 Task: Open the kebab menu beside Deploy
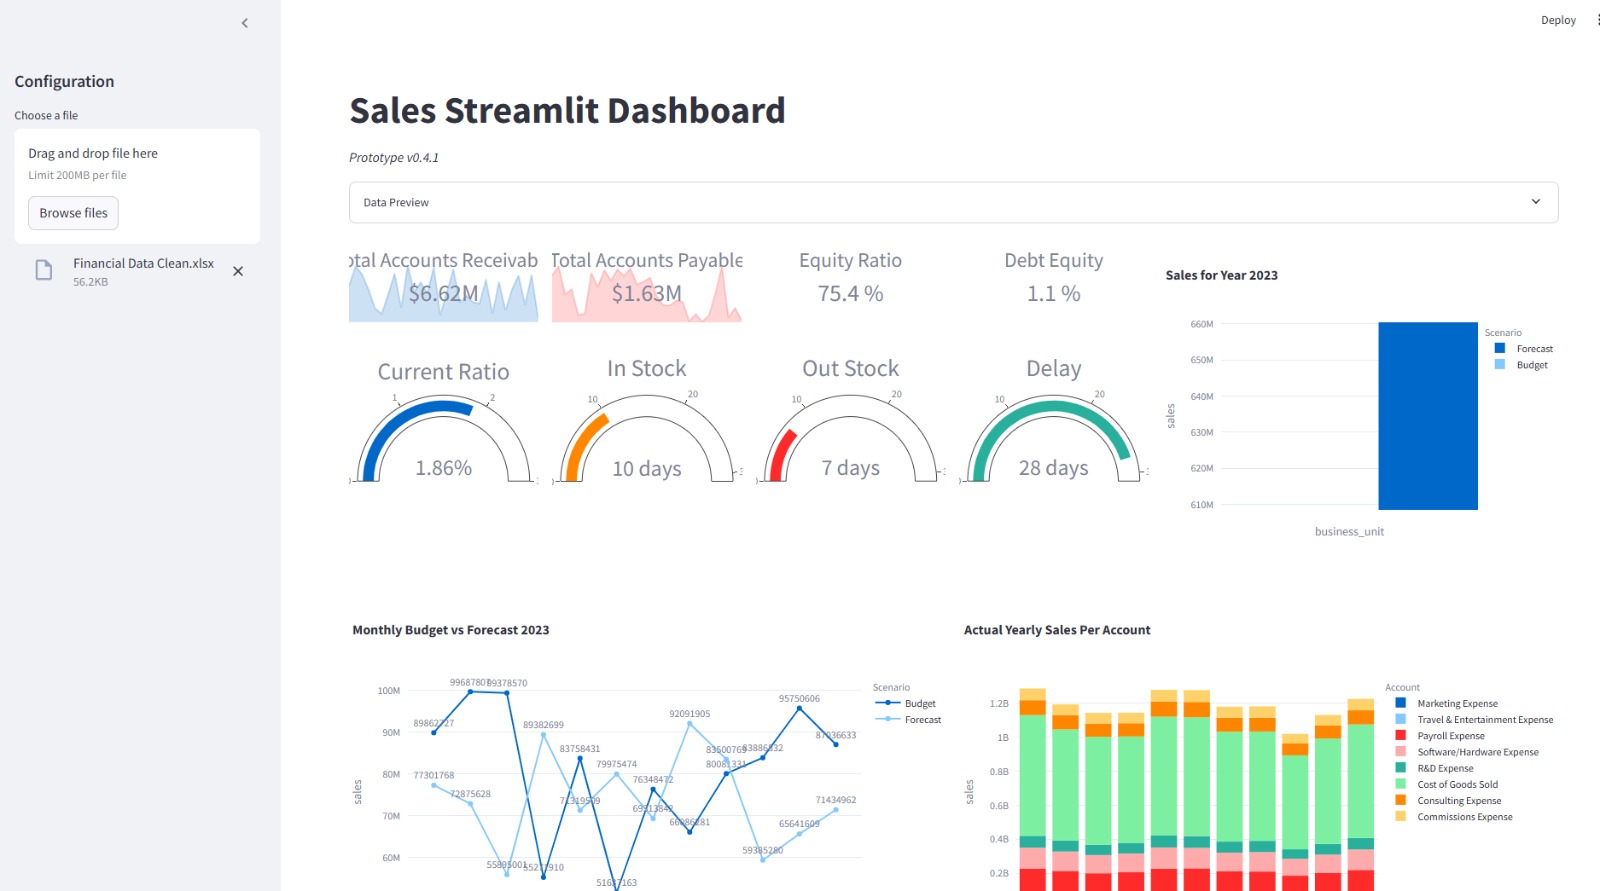pyautogui.click(x=1597, y=20)
